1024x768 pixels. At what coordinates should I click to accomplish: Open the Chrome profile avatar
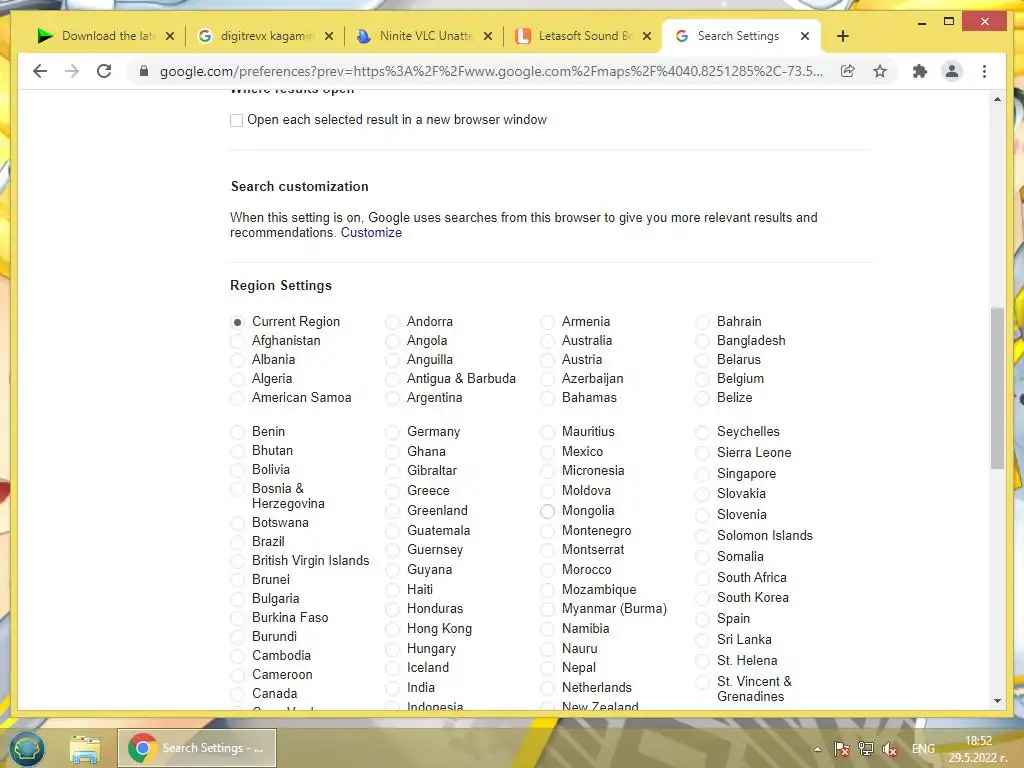point(952,71)
